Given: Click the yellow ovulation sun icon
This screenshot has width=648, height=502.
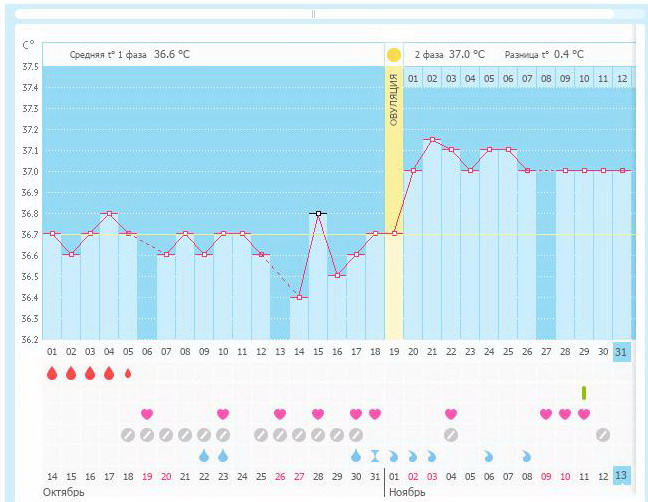Looking at the screenshot, I should click(394, 54).
